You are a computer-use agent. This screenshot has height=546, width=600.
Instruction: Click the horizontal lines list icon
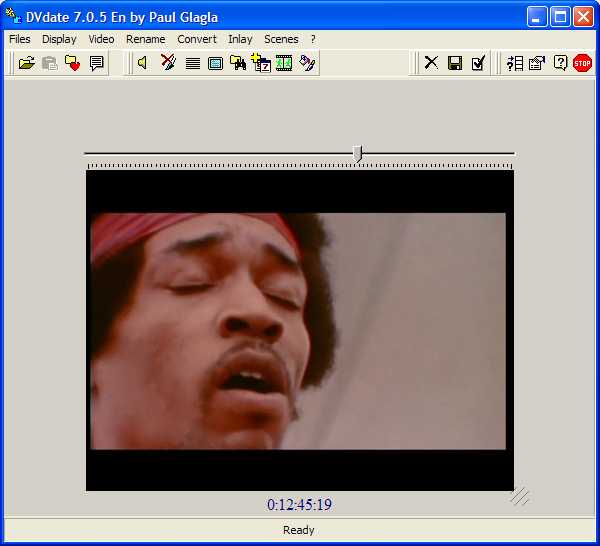point(192,63)
